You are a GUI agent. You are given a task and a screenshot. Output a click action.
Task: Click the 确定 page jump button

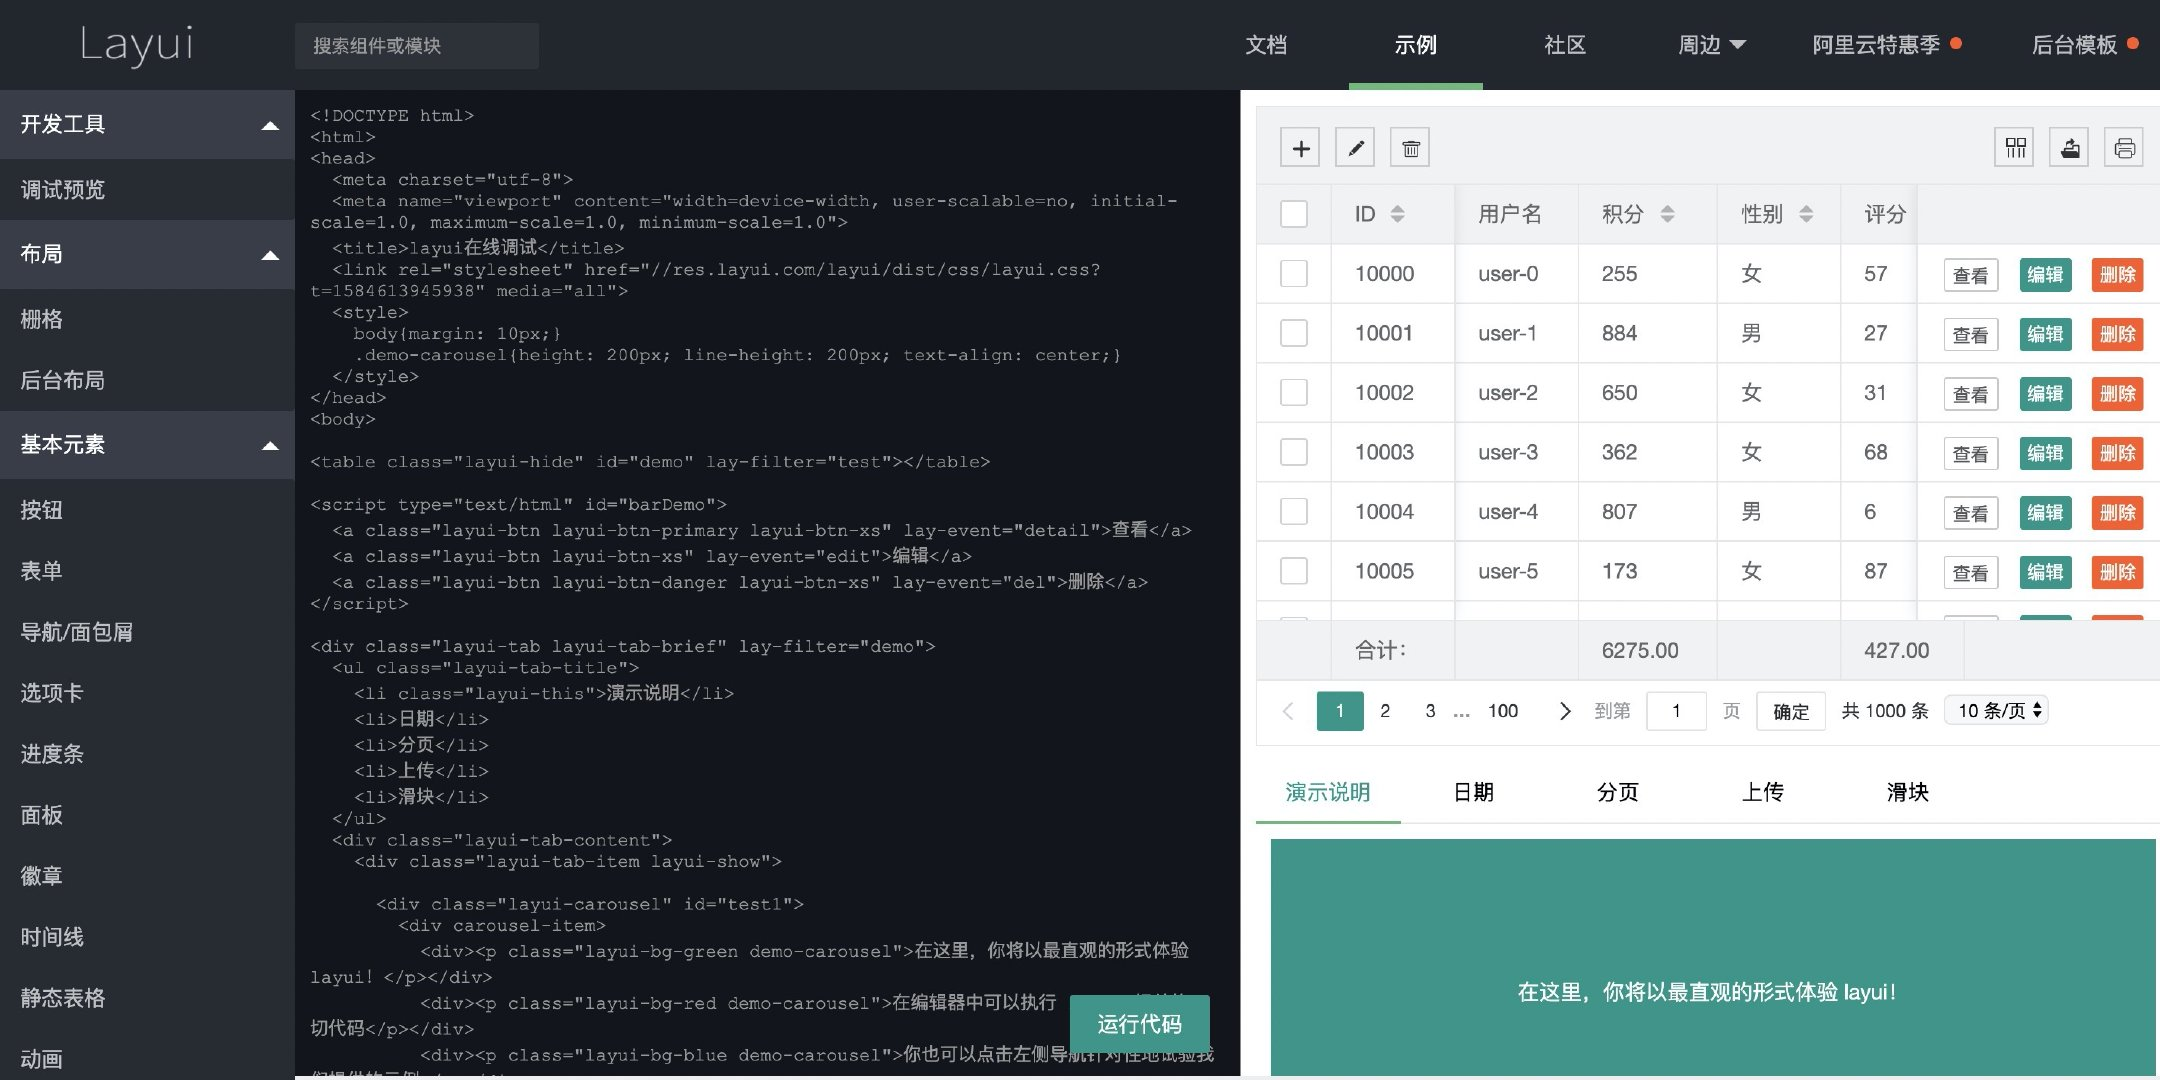click(1791, 711)
